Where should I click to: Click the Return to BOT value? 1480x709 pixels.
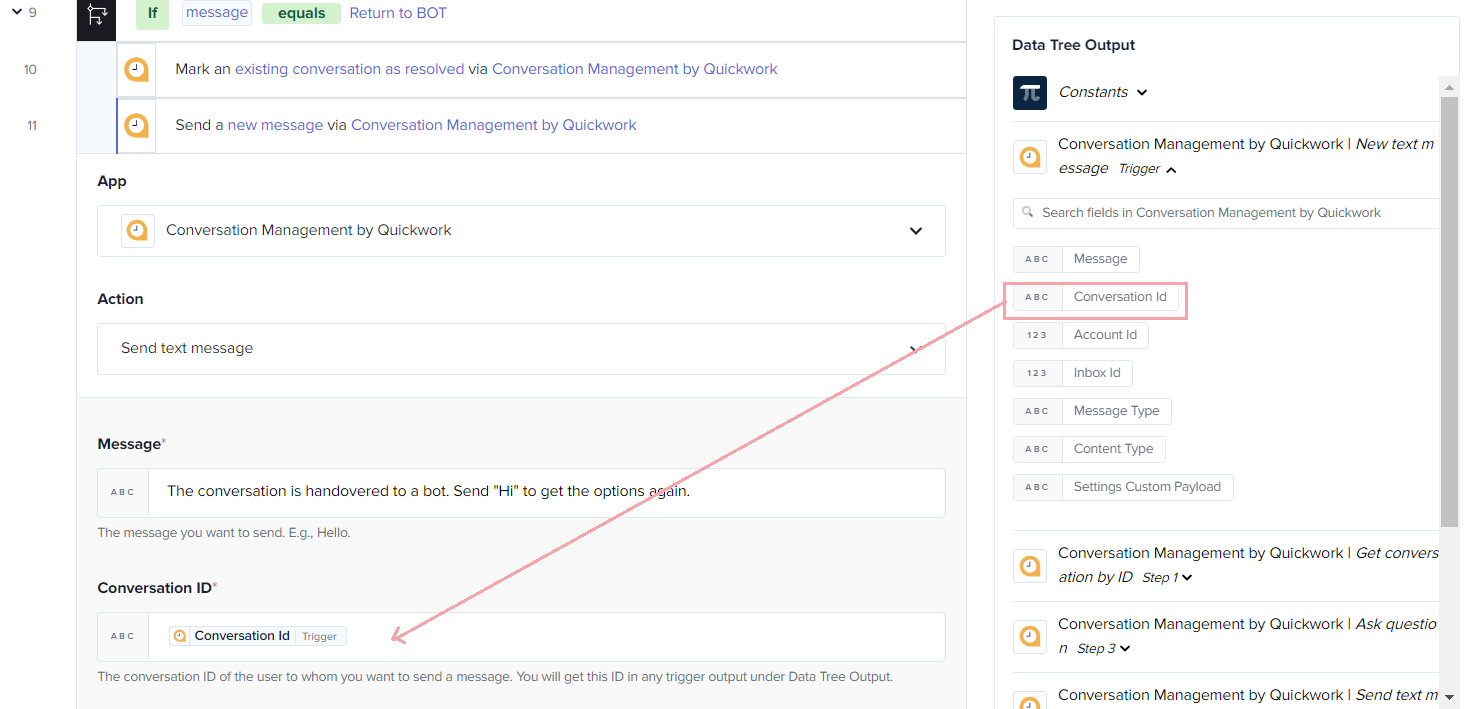(x=398, y=13)
